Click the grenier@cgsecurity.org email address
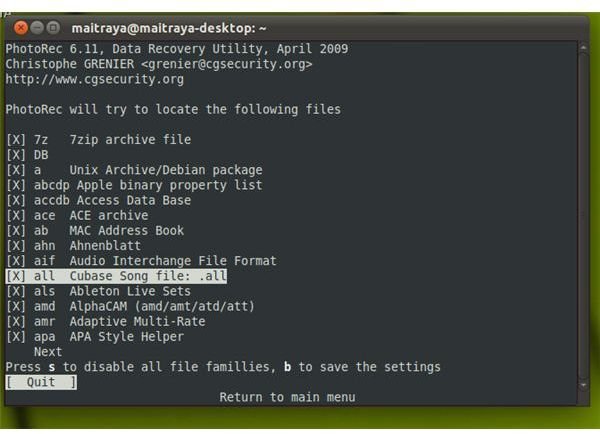 tap(227, 64)
